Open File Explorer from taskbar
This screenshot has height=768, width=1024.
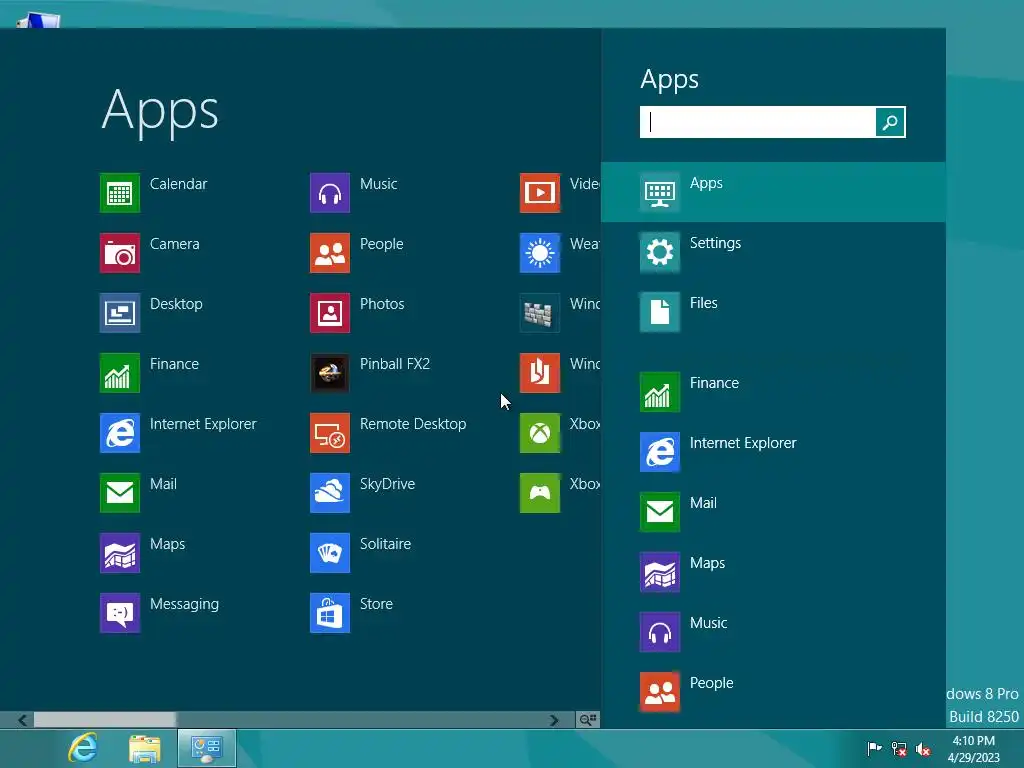coord(144,748)
